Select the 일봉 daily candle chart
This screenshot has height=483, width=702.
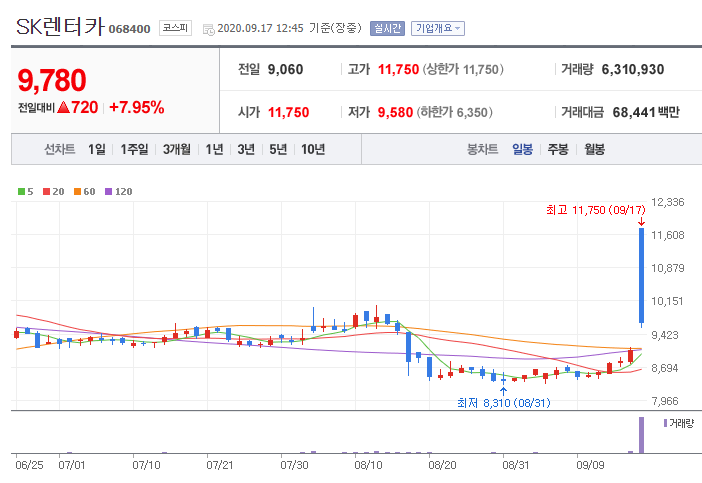[522, 149]
